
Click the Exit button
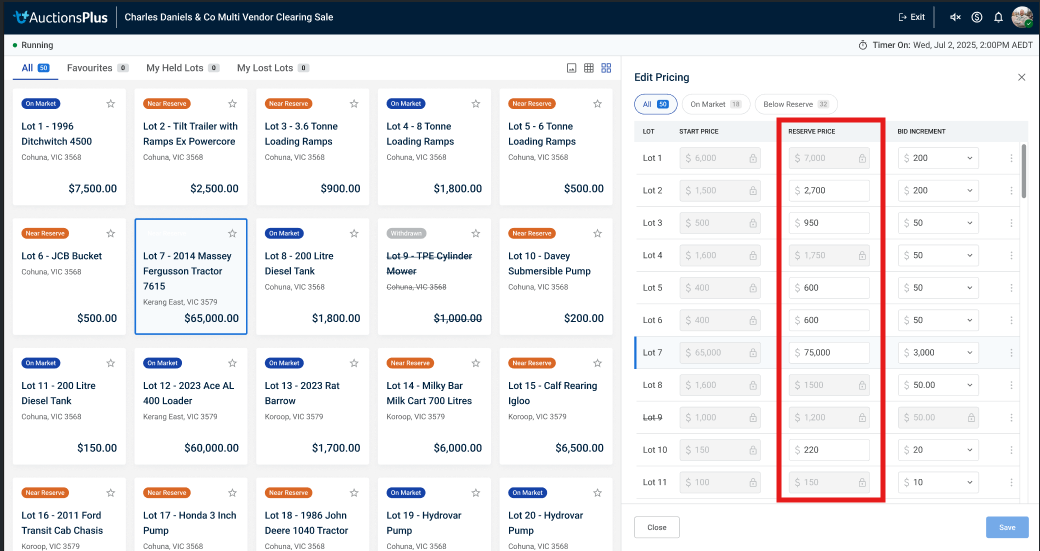[x=911, y=17]
